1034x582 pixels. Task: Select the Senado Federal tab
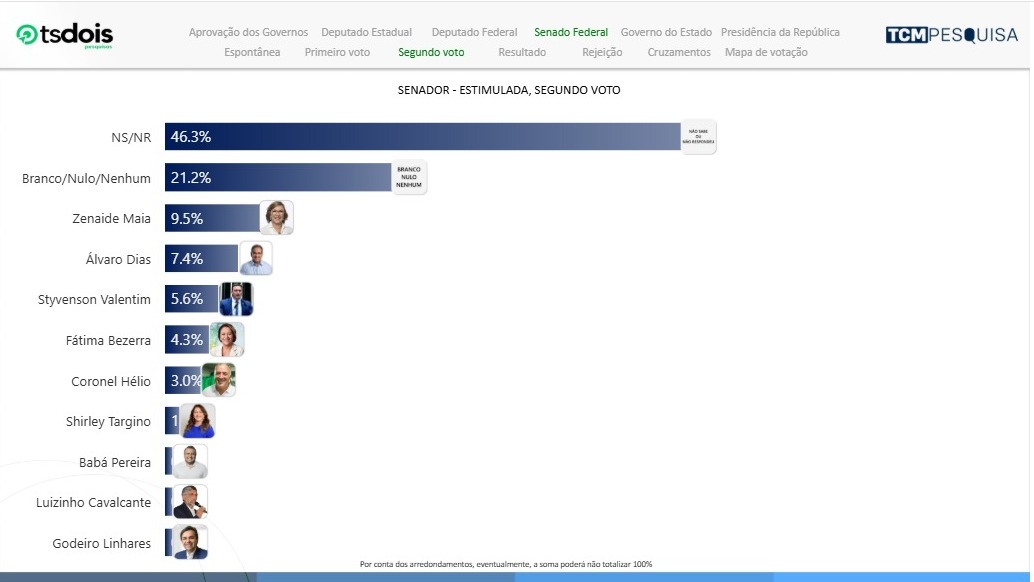coord(571,32)
